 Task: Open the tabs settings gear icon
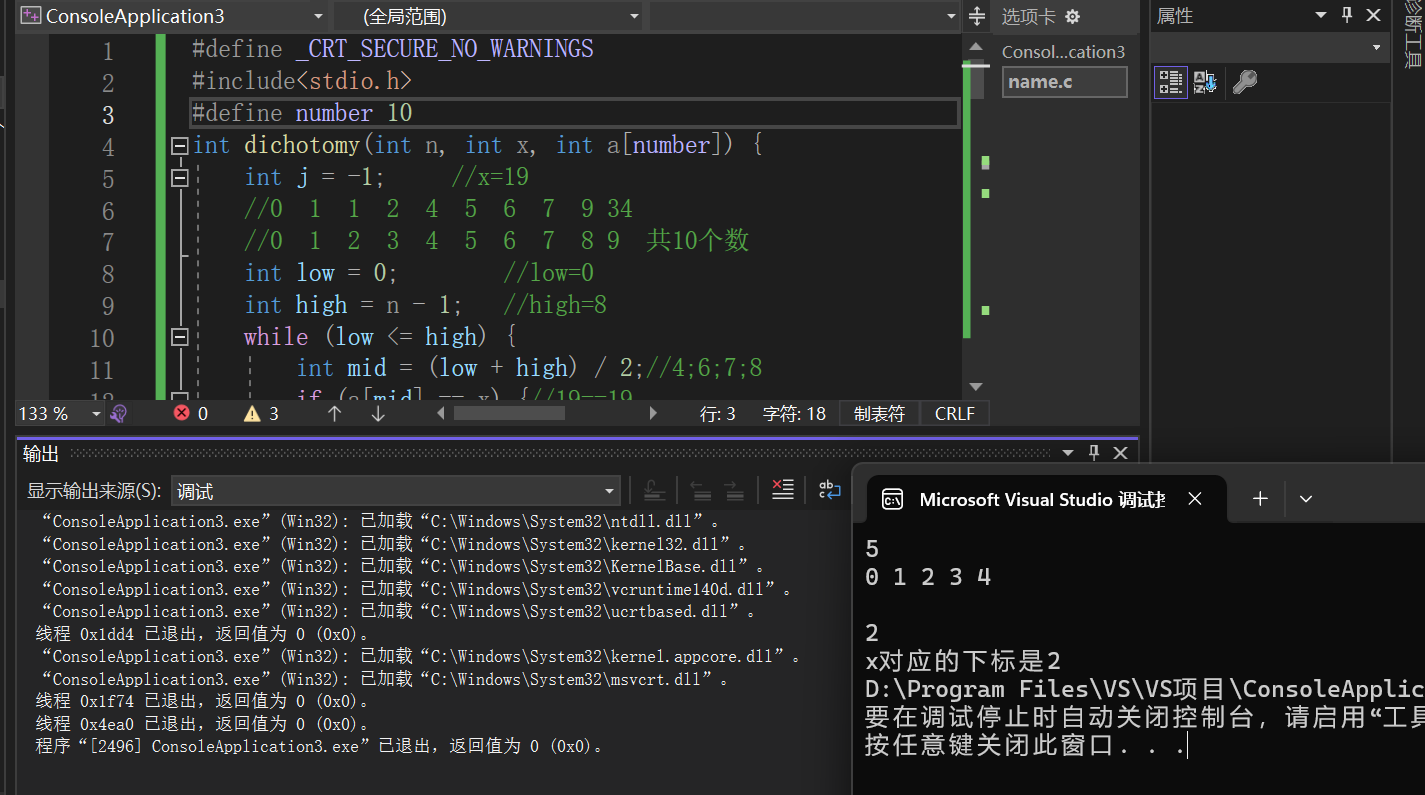1073,16
